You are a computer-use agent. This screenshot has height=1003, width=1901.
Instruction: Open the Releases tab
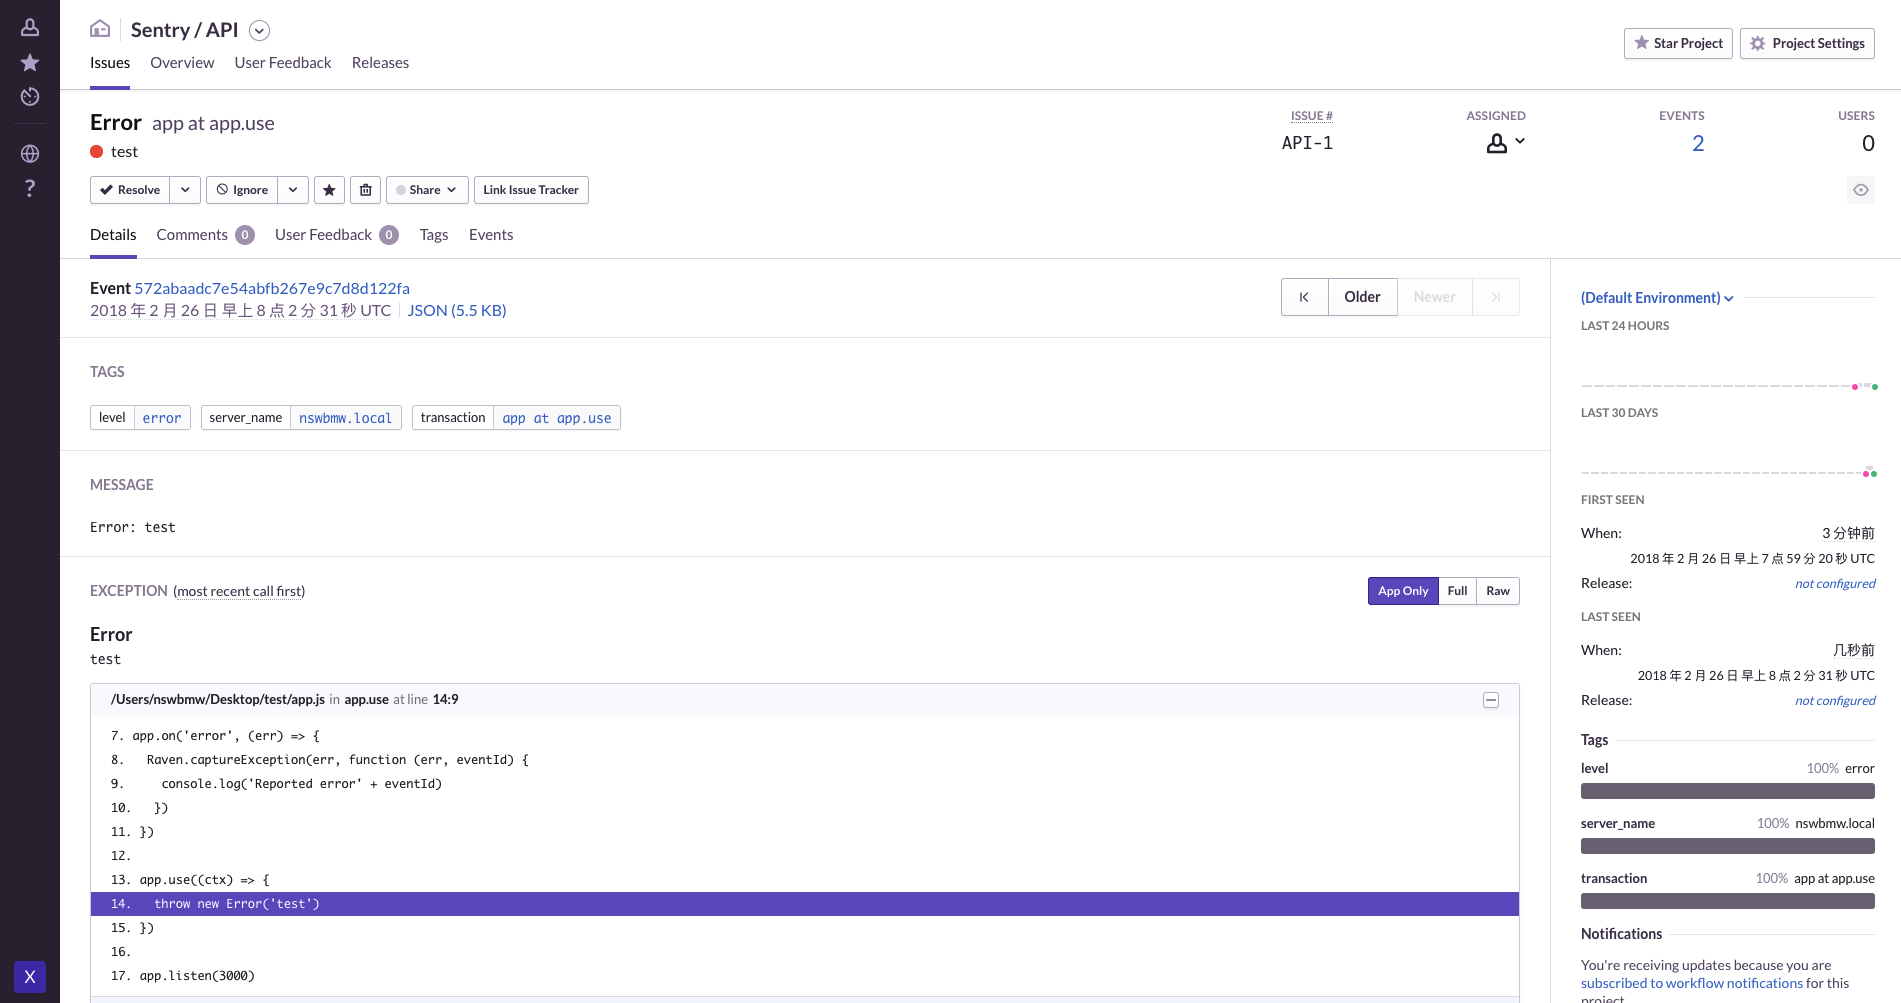coord(380,63)
